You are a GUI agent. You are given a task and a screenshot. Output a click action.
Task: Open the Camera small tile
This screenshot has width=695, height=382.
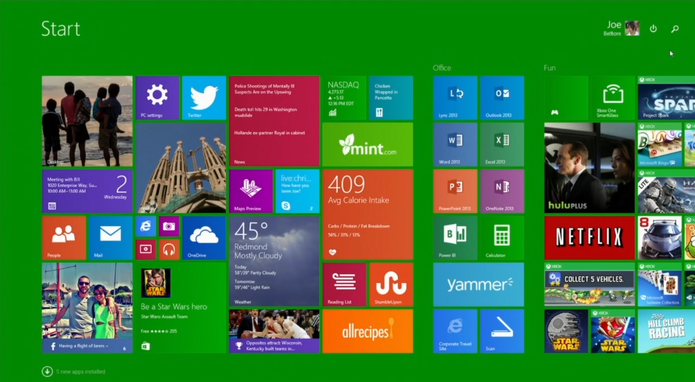click(169, 226)
